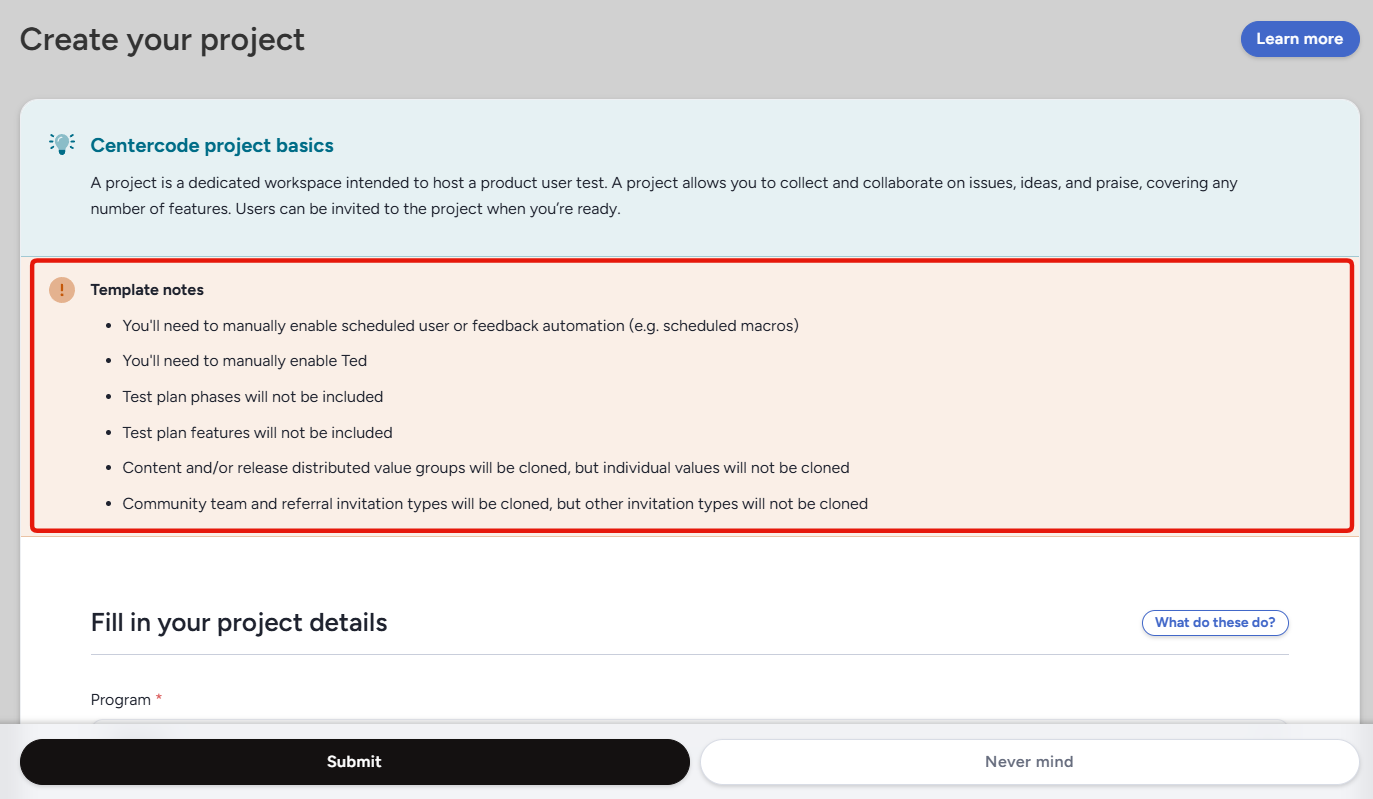Click the distributed value groups cloning note
This screenshot has width=1373, height=799.
tap(486, 468)
